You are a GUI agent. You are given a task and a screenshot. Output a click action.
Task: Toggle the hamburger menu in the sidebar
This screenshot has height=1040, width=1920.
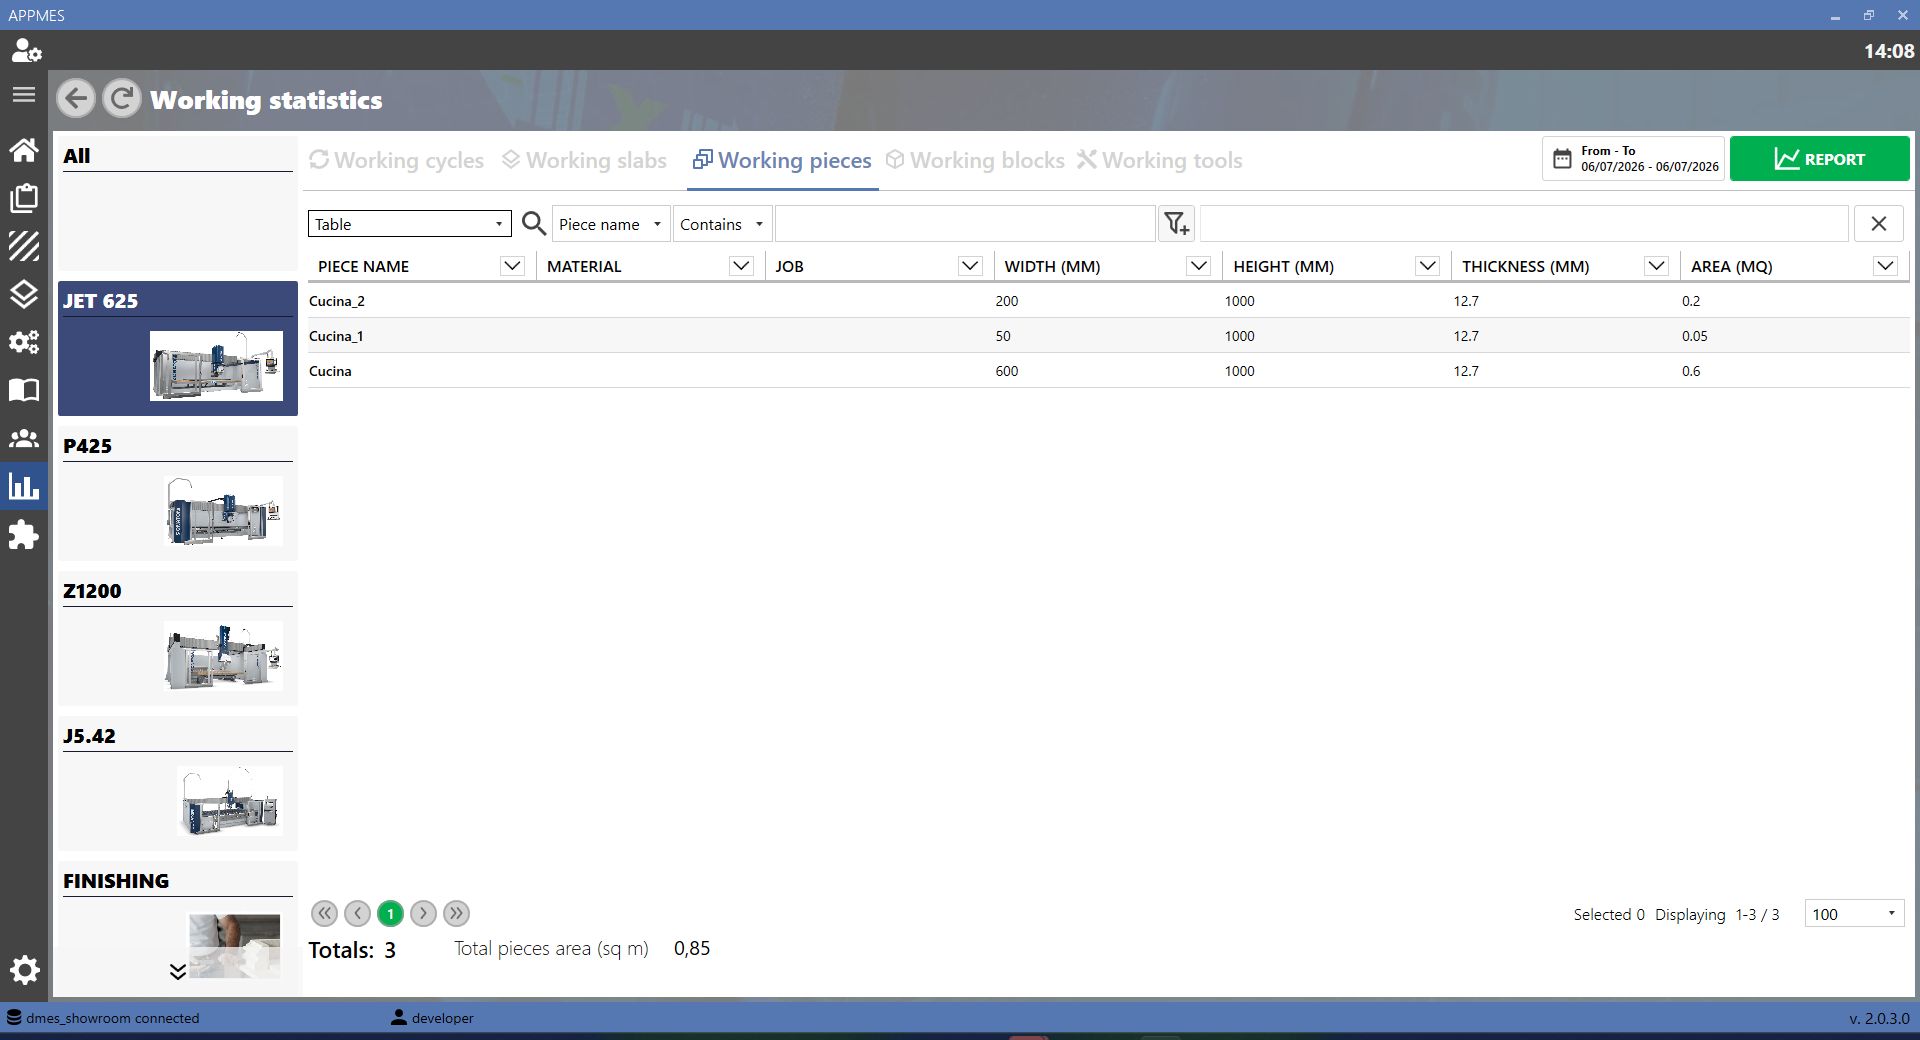(24, 95)
